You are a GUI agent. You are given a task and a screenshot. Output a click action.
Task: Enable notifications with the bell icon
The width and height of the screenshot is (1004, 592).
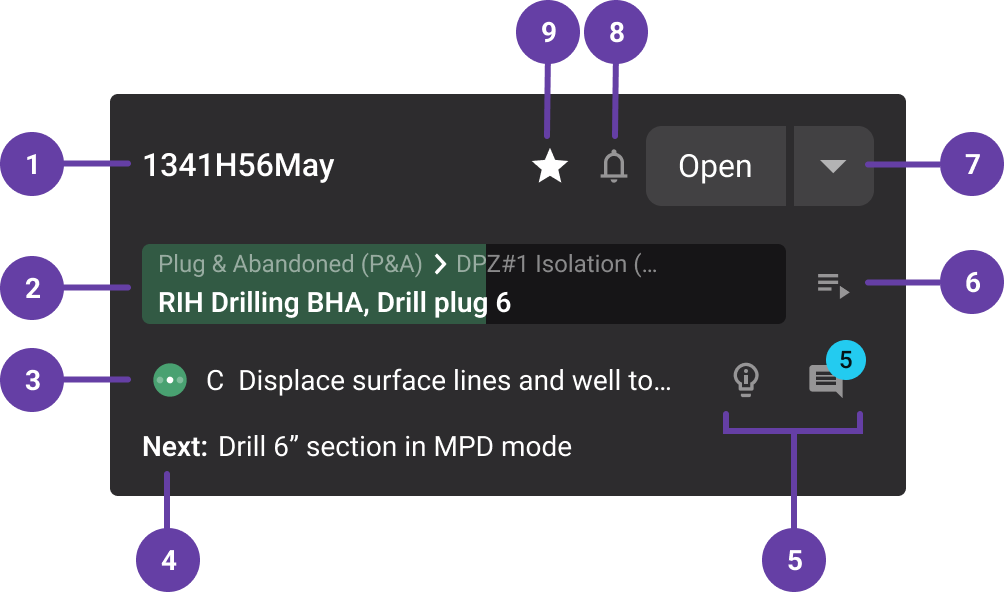tap(614, 166)
